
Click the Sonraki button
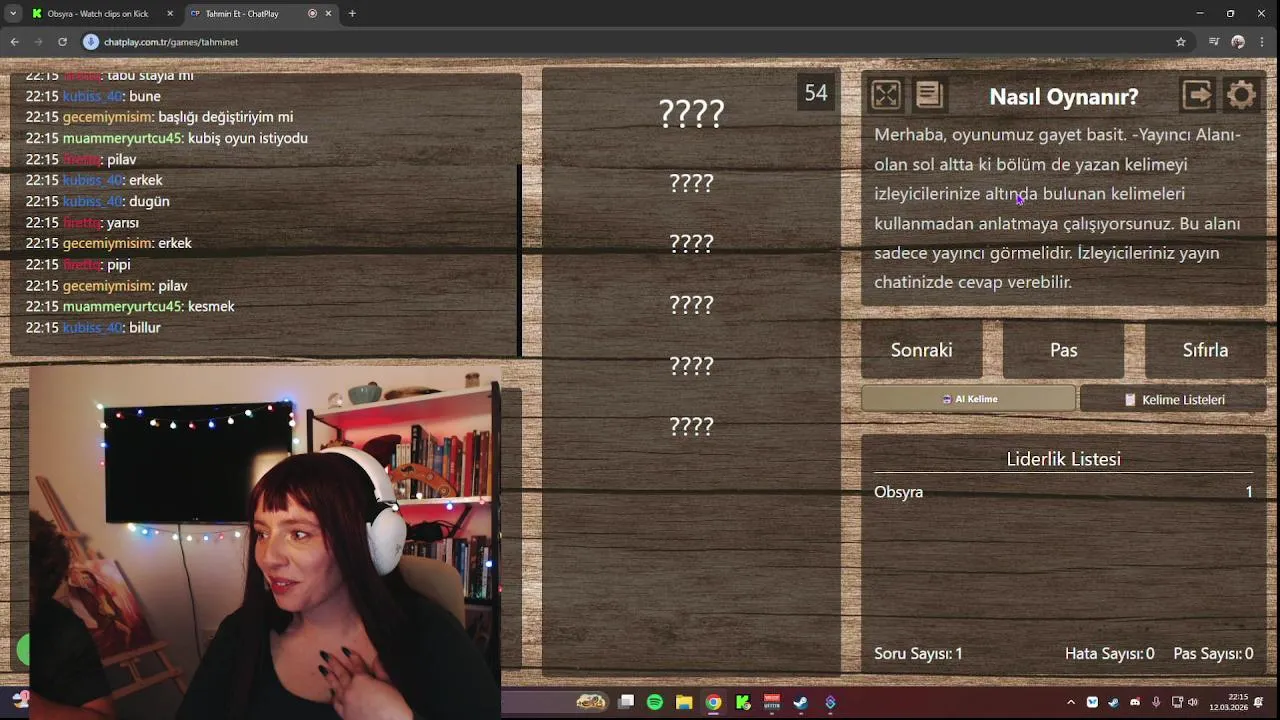tap(921, 350)
